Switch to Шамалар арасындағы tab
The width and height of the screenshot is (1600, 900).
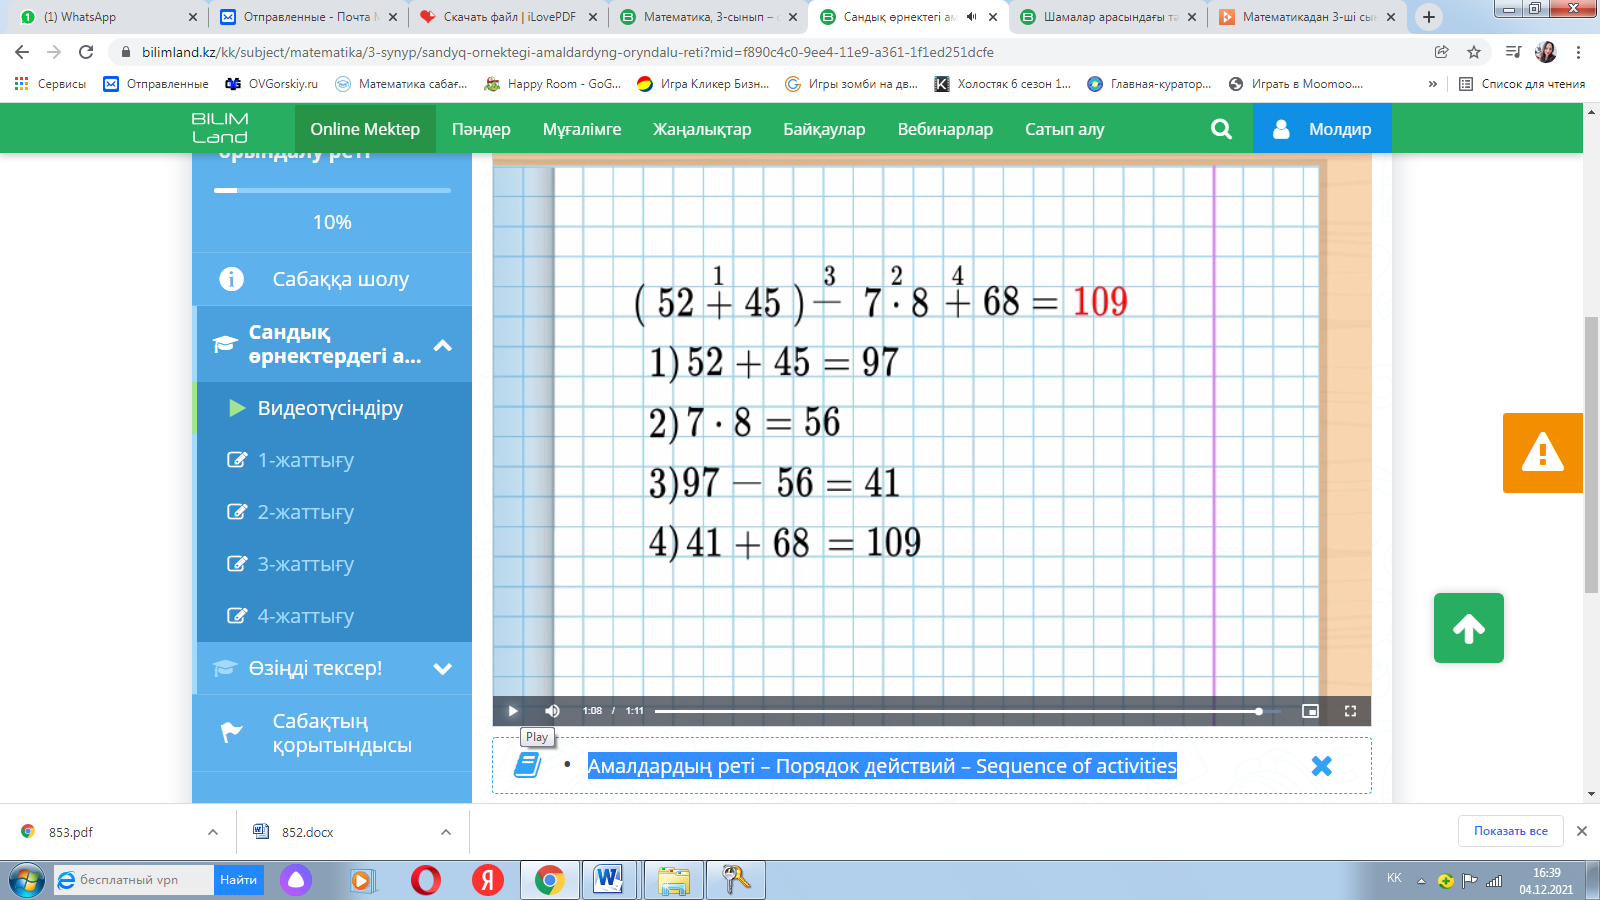click(1108, 17)
